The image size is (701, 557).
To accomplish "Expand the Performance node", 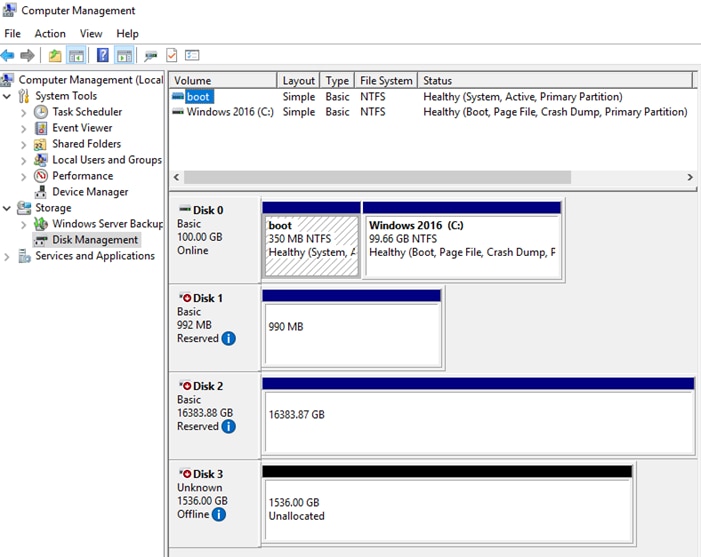I will (x=24, y=177).
